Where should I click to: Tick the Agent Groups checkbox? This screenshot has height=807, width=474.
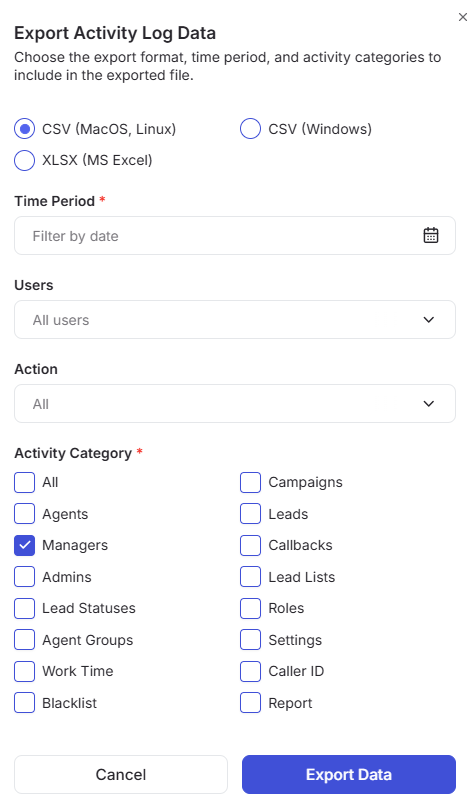point(24,640)
